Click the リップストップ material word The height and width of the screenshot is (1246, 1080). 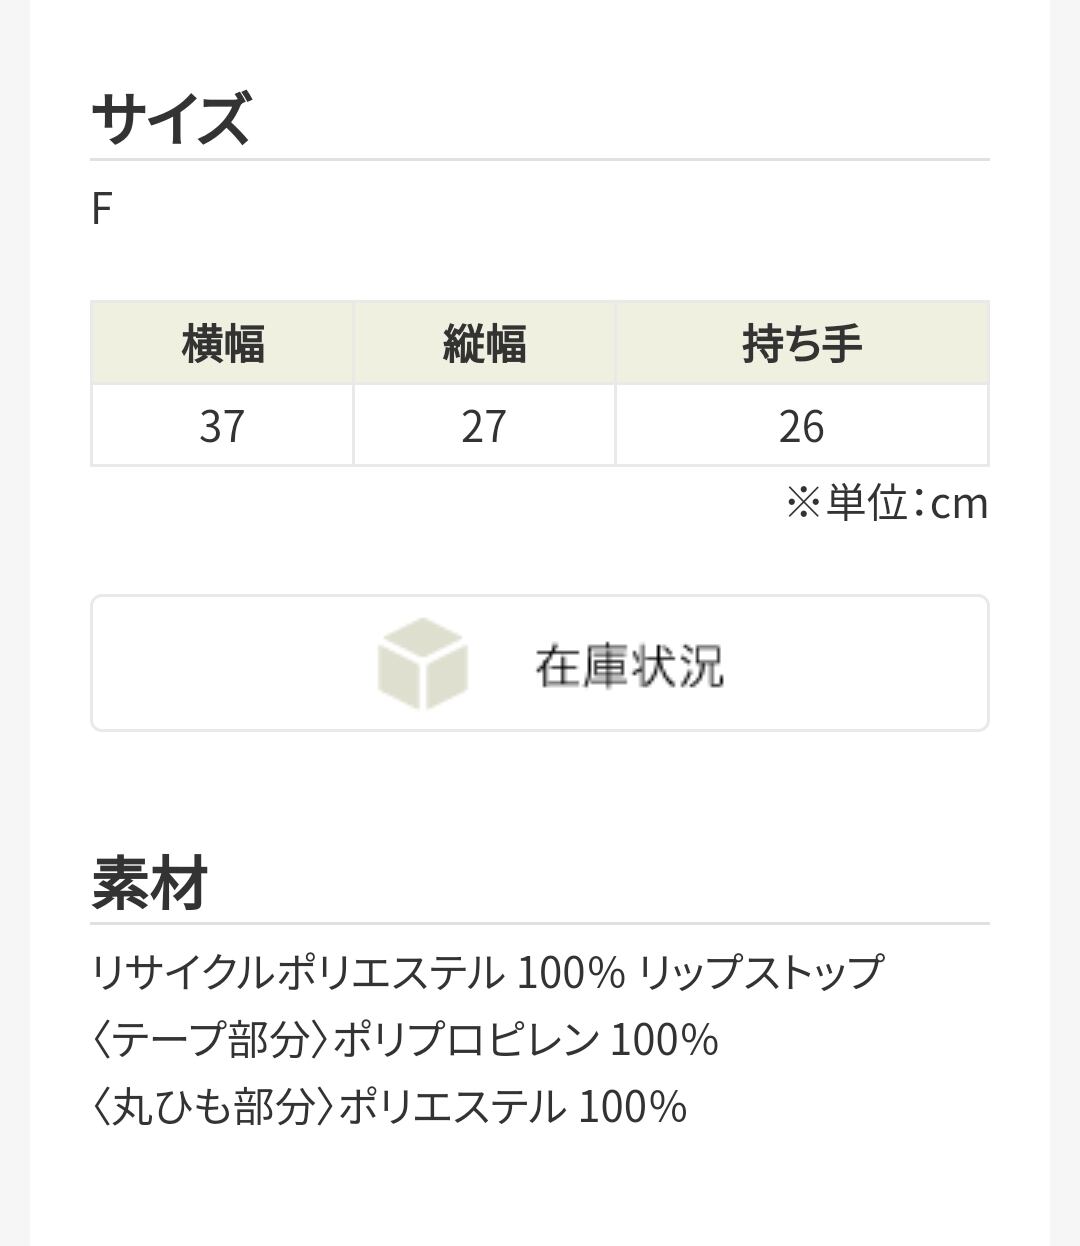[x=761, y=972]
